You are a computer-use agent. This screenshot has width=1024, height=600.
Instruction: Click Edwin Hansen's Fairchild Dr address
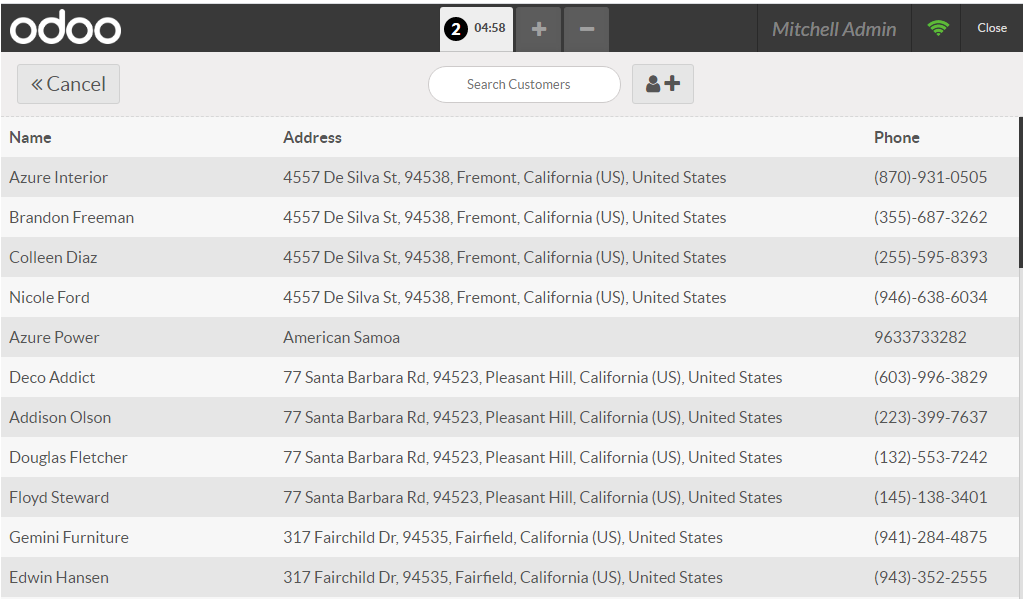[503, 577]
